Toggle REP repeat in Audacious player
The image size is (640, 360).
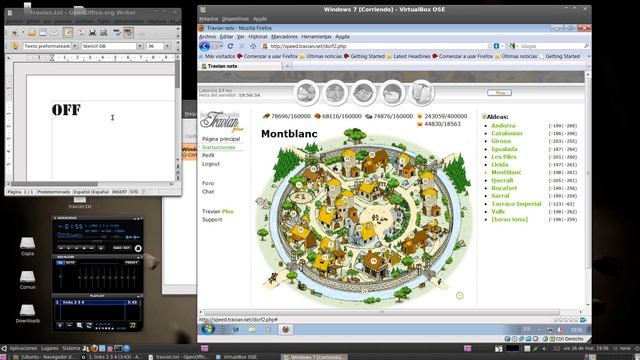[127, 248]
